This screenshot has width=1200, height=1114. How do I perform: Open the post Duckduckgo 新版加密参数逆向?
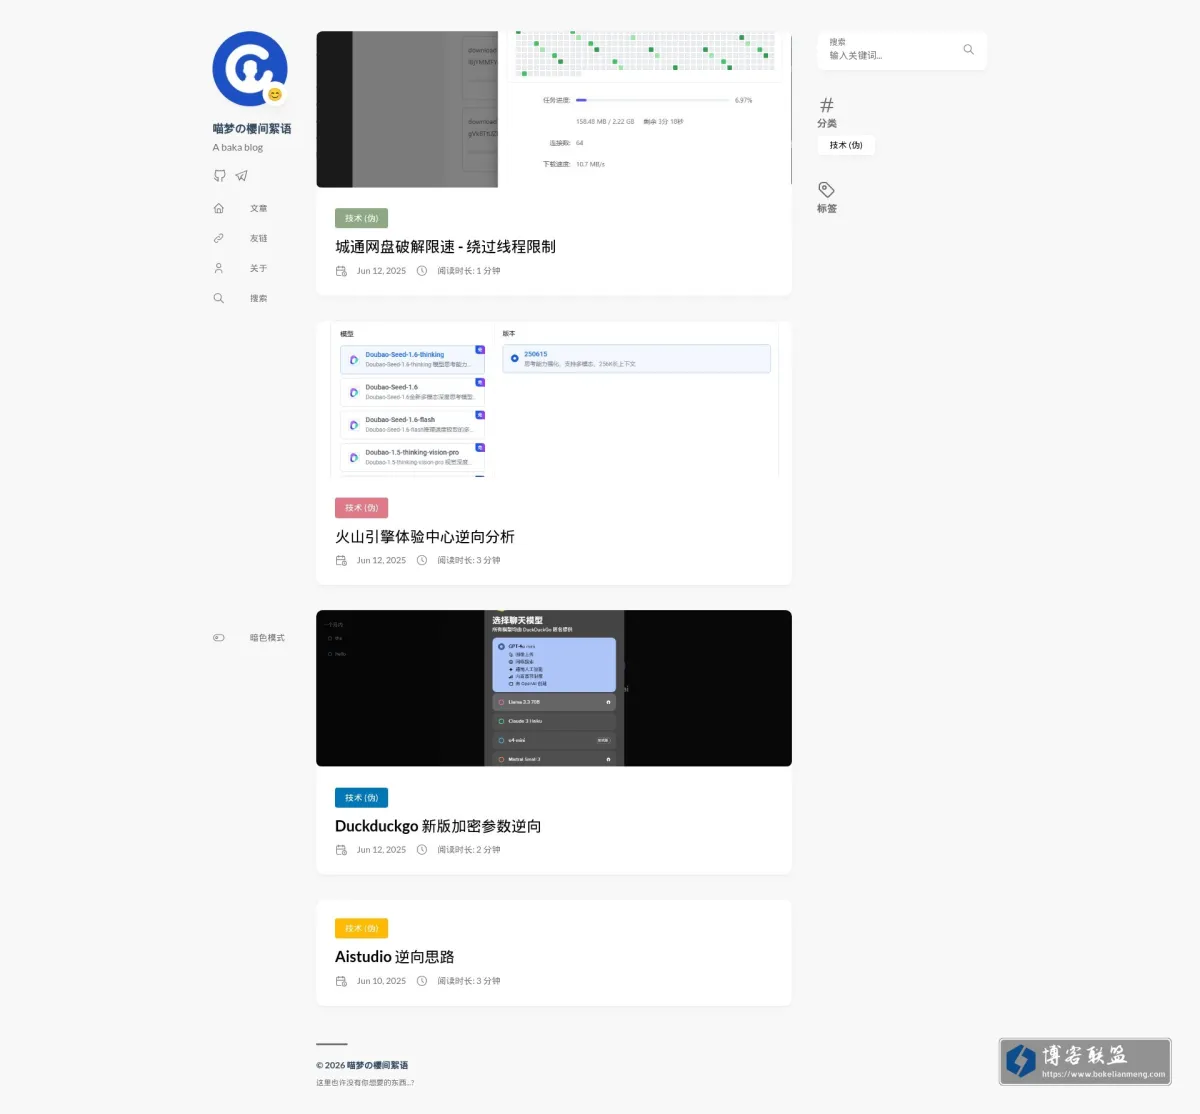pos(438,826)
